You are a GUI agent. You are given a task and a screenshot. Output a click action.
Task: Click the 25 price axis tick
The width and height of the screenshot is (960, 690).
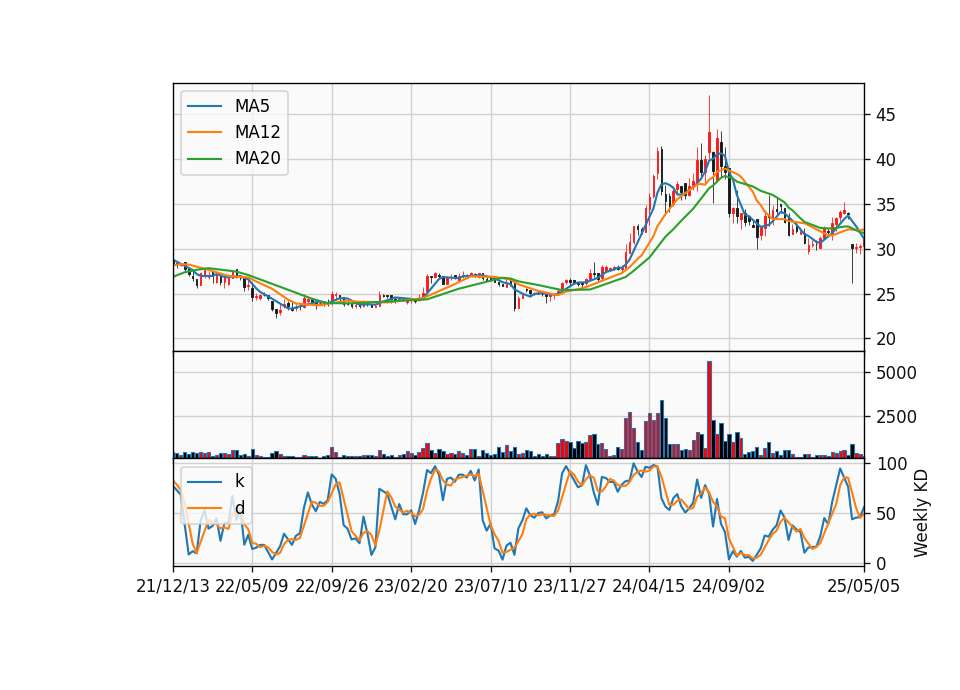point(885,295)
